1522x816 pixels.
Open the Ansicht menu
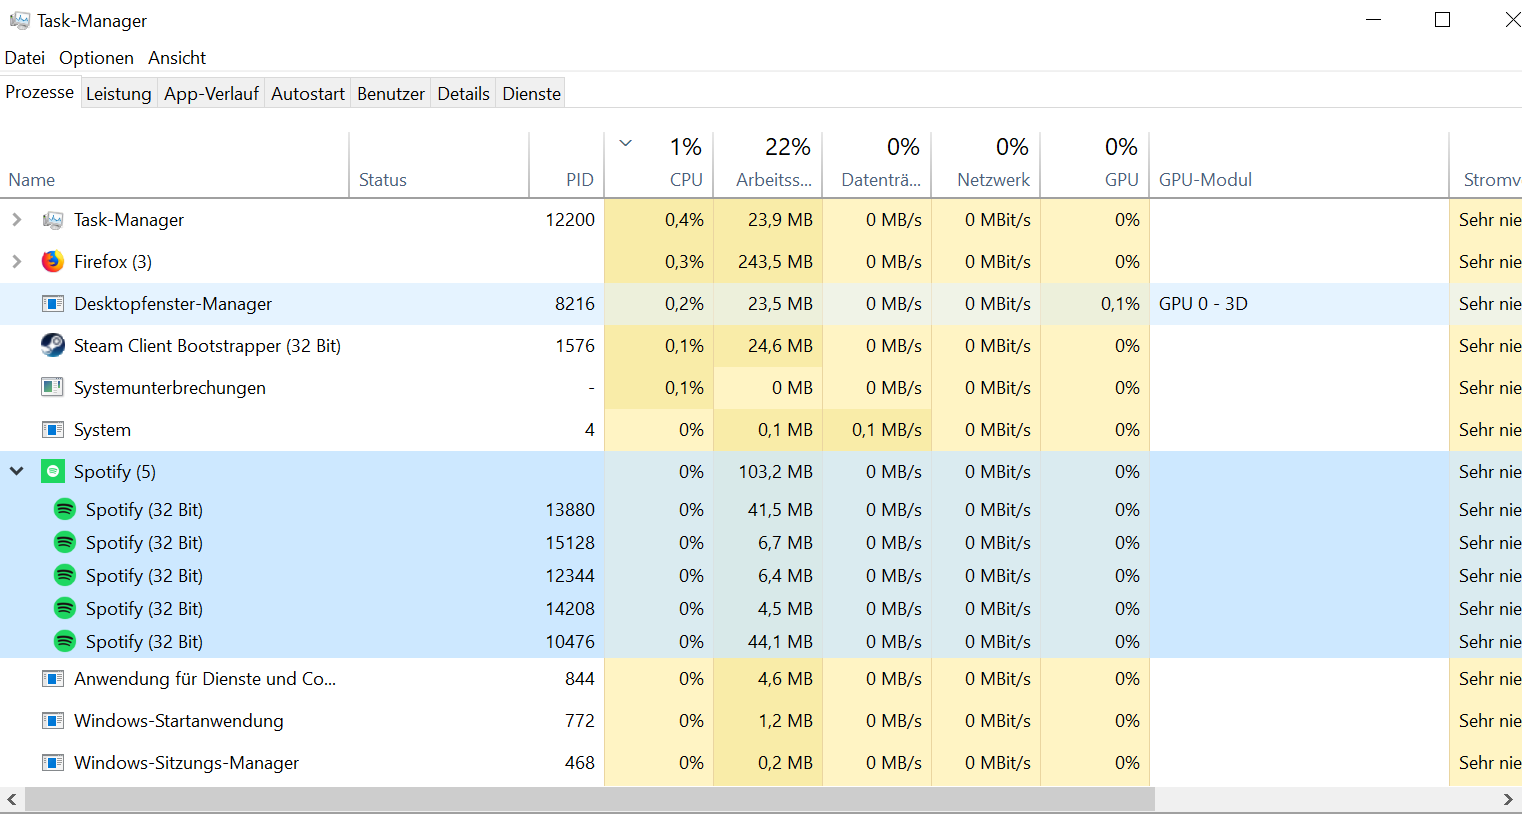[177, 58]
